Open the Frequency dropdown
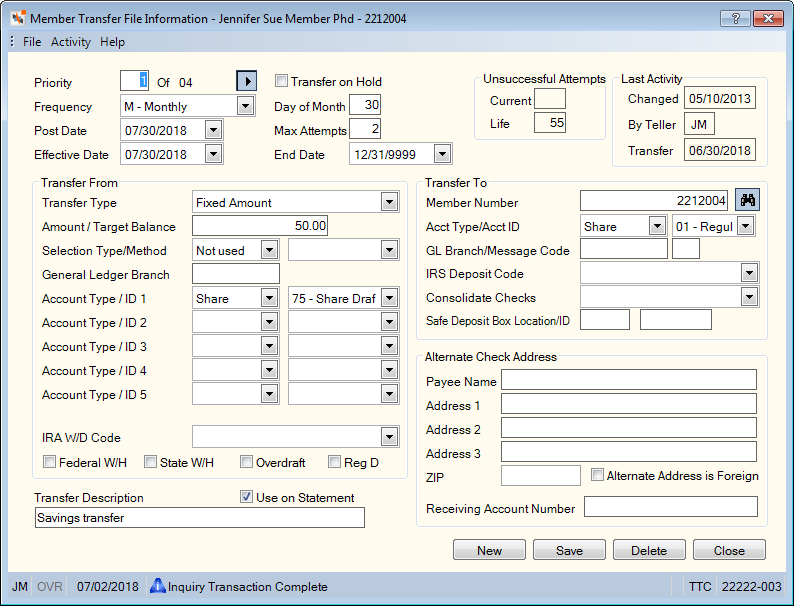This screenshot has width=794, height=606. 245,106
